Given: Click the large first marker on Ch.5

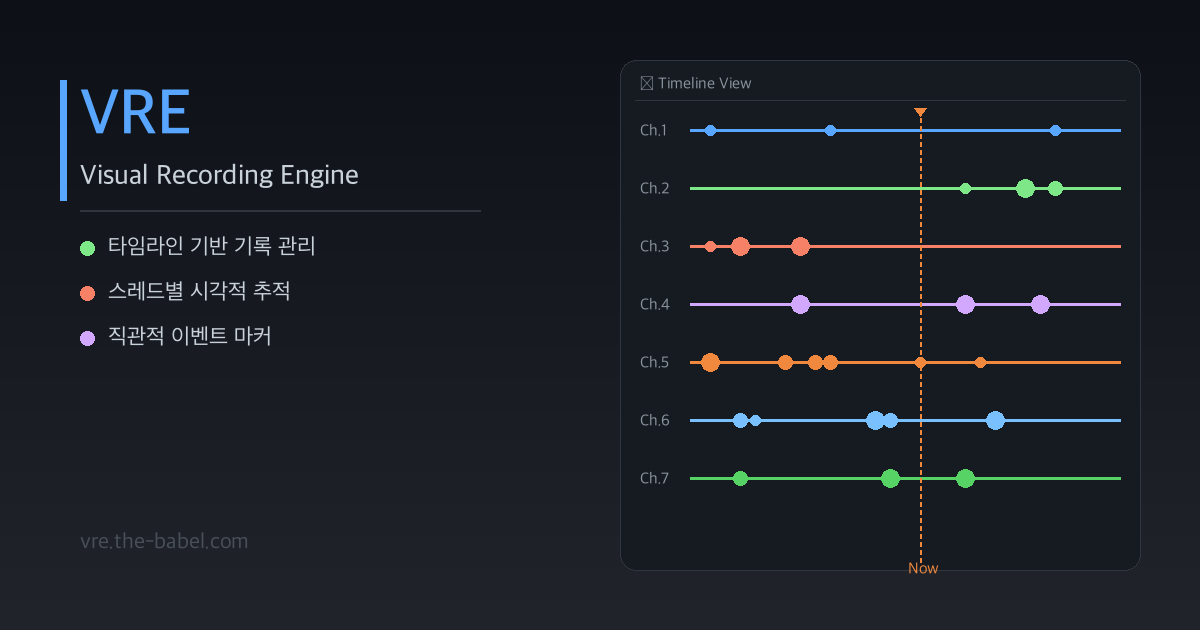Looking at the screenshot, I should (710, 362).
